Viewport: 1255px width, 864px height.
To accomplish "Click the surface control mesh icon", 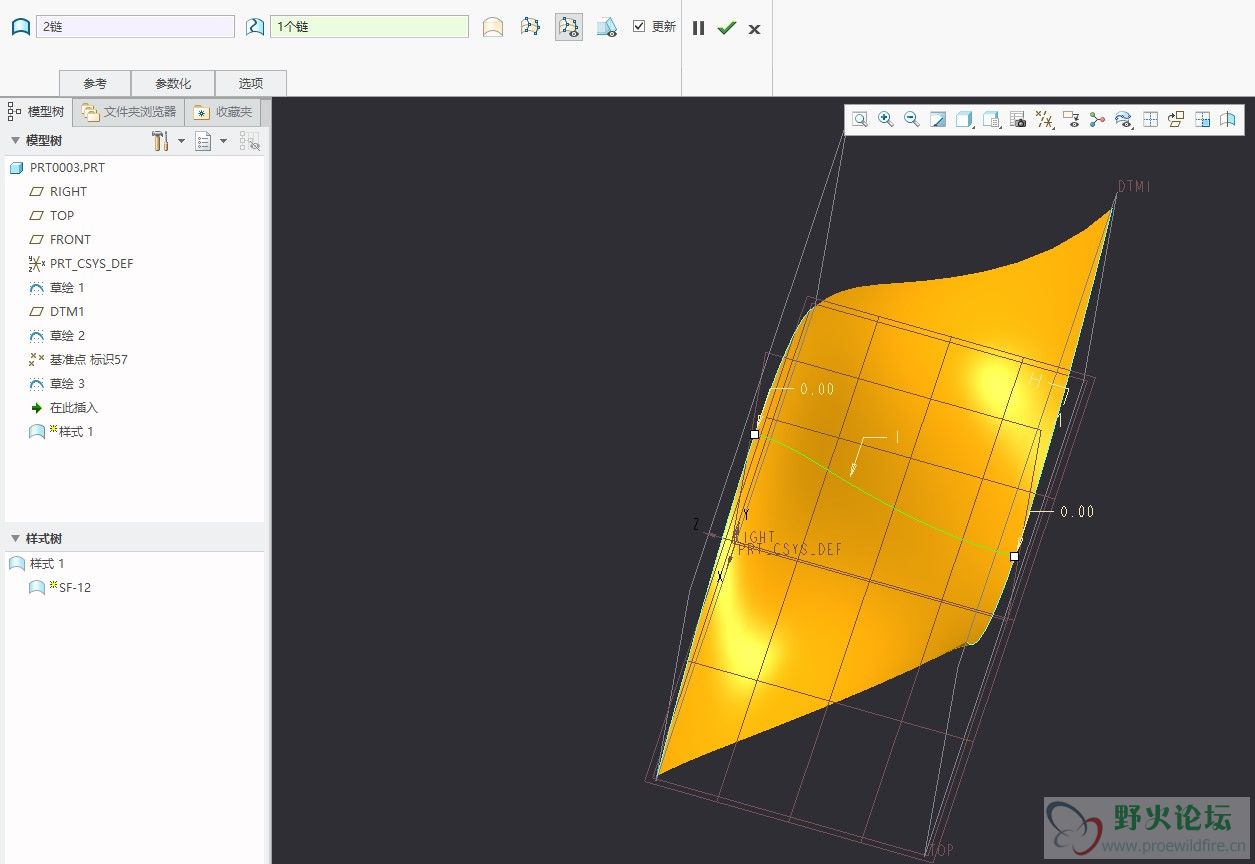I will (x=493, y=27).
